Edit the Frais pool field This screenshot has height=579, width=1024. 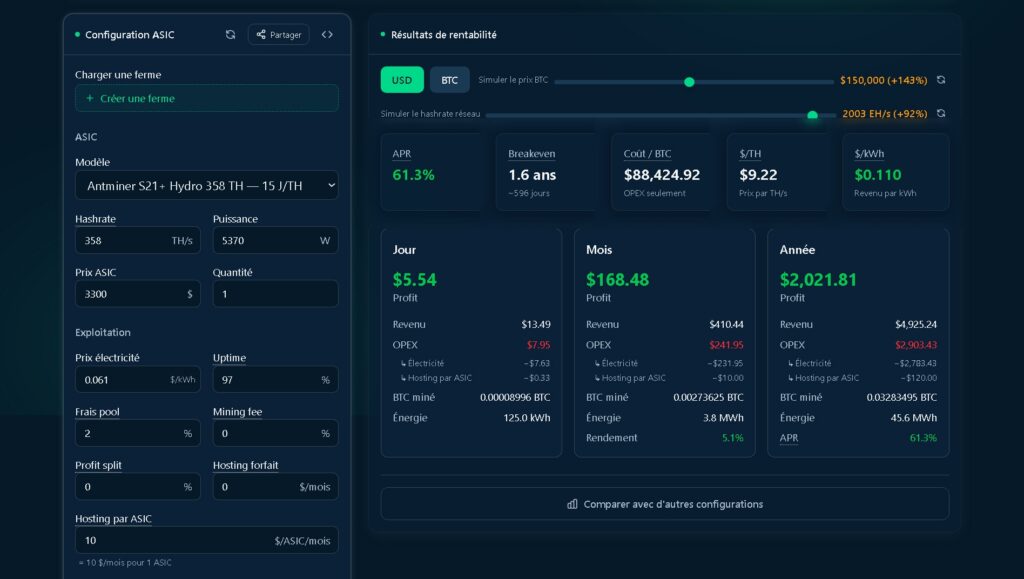coord(138,433)
